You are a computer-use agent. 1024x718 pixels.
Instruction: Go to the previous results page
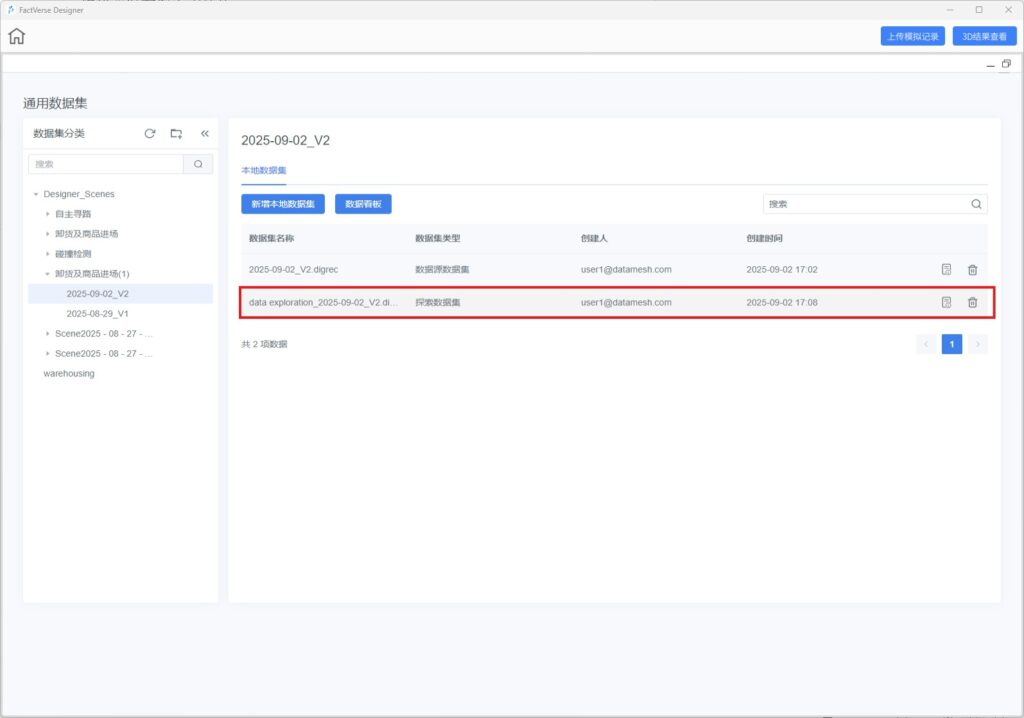(x=926, y=344)
